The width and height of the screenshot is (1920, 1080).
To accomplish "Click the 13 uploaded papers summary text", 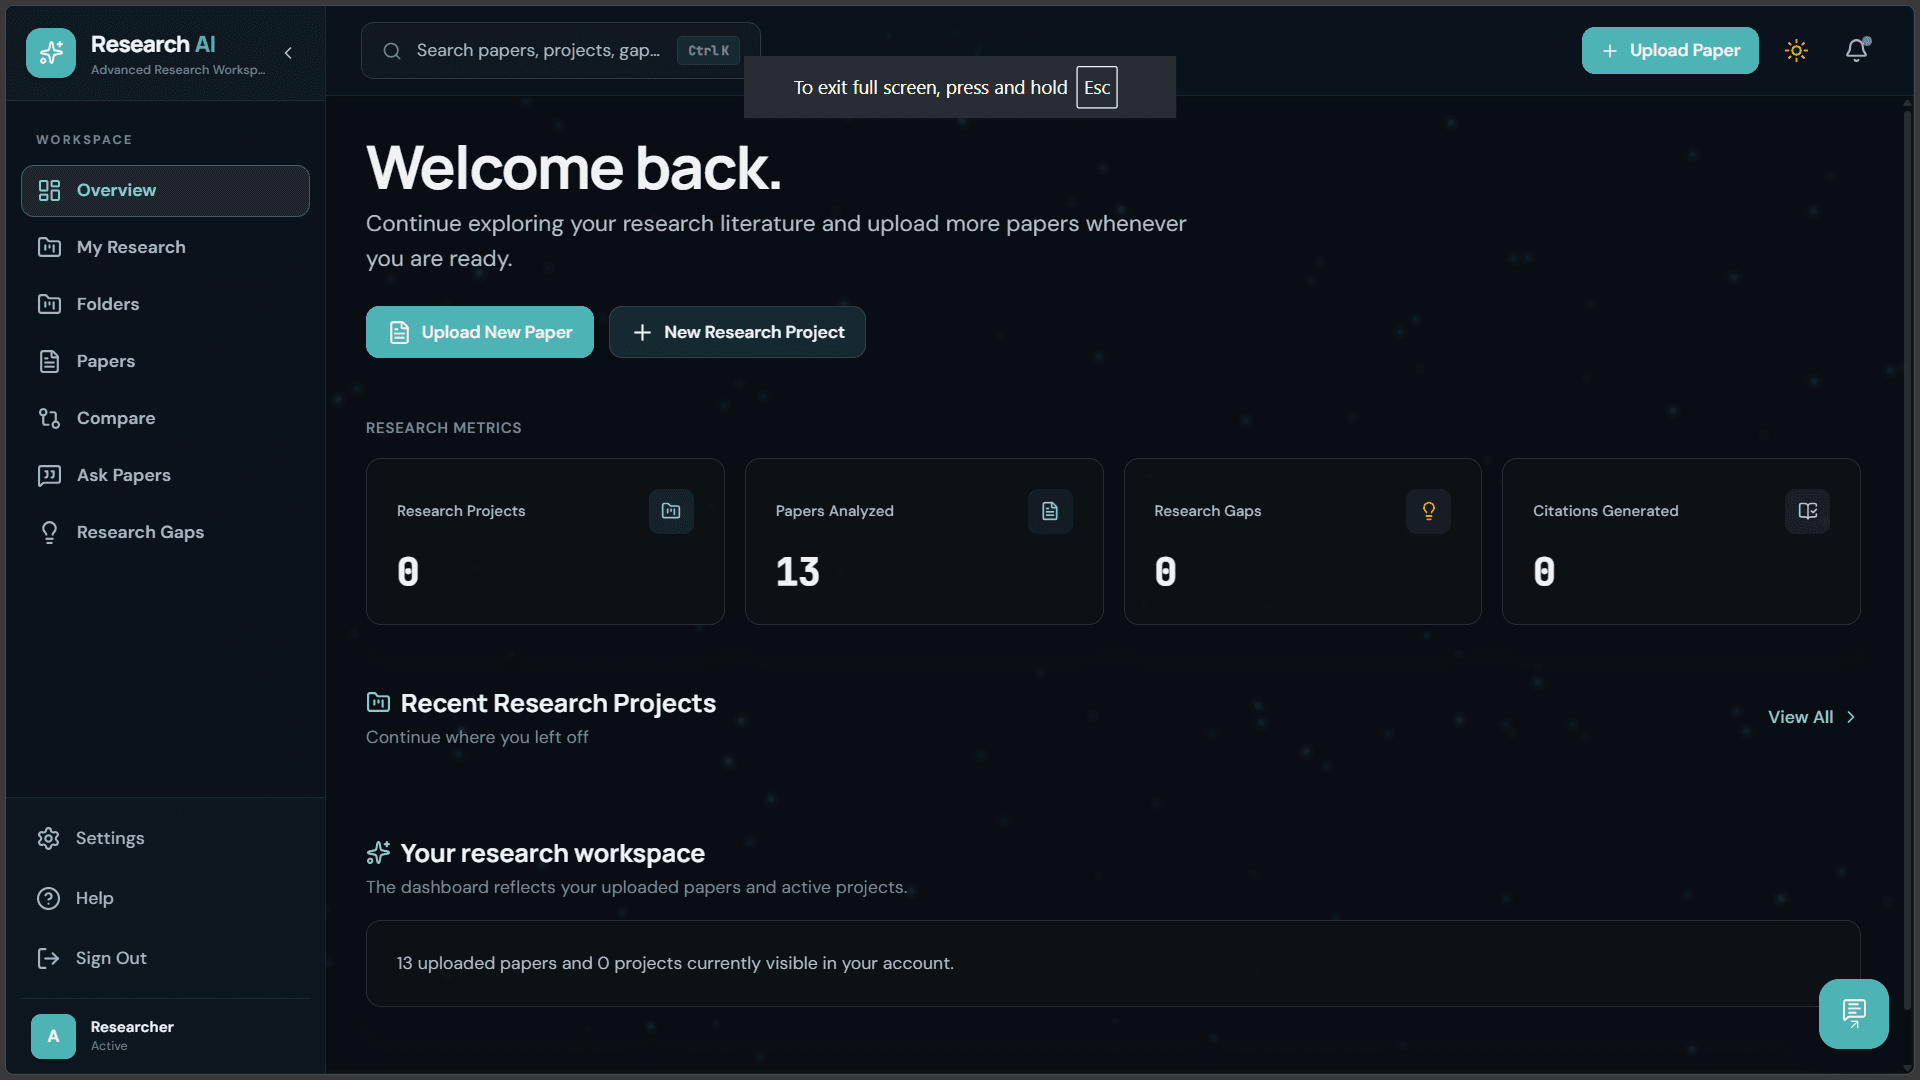I will point(675,963).
